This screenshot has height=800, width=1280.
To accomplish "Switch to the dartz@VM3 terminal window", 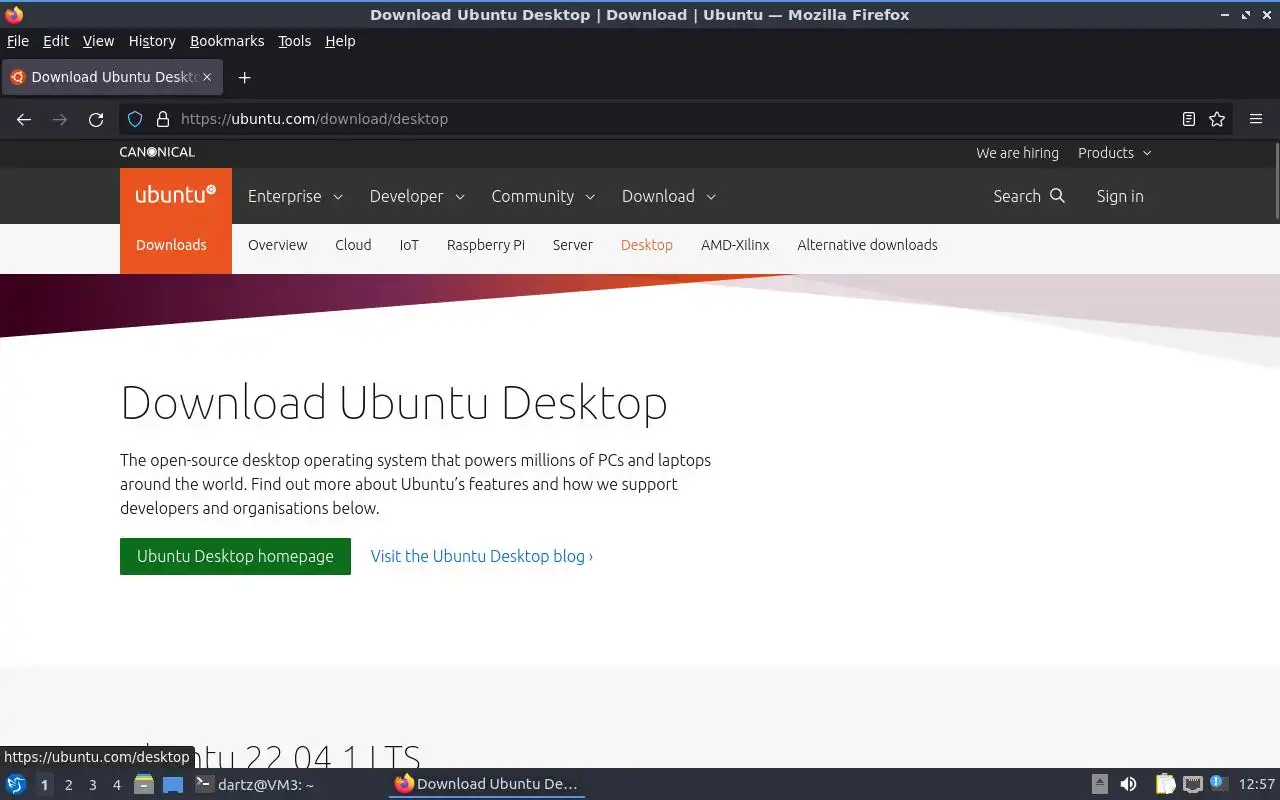I will [256, 785].
